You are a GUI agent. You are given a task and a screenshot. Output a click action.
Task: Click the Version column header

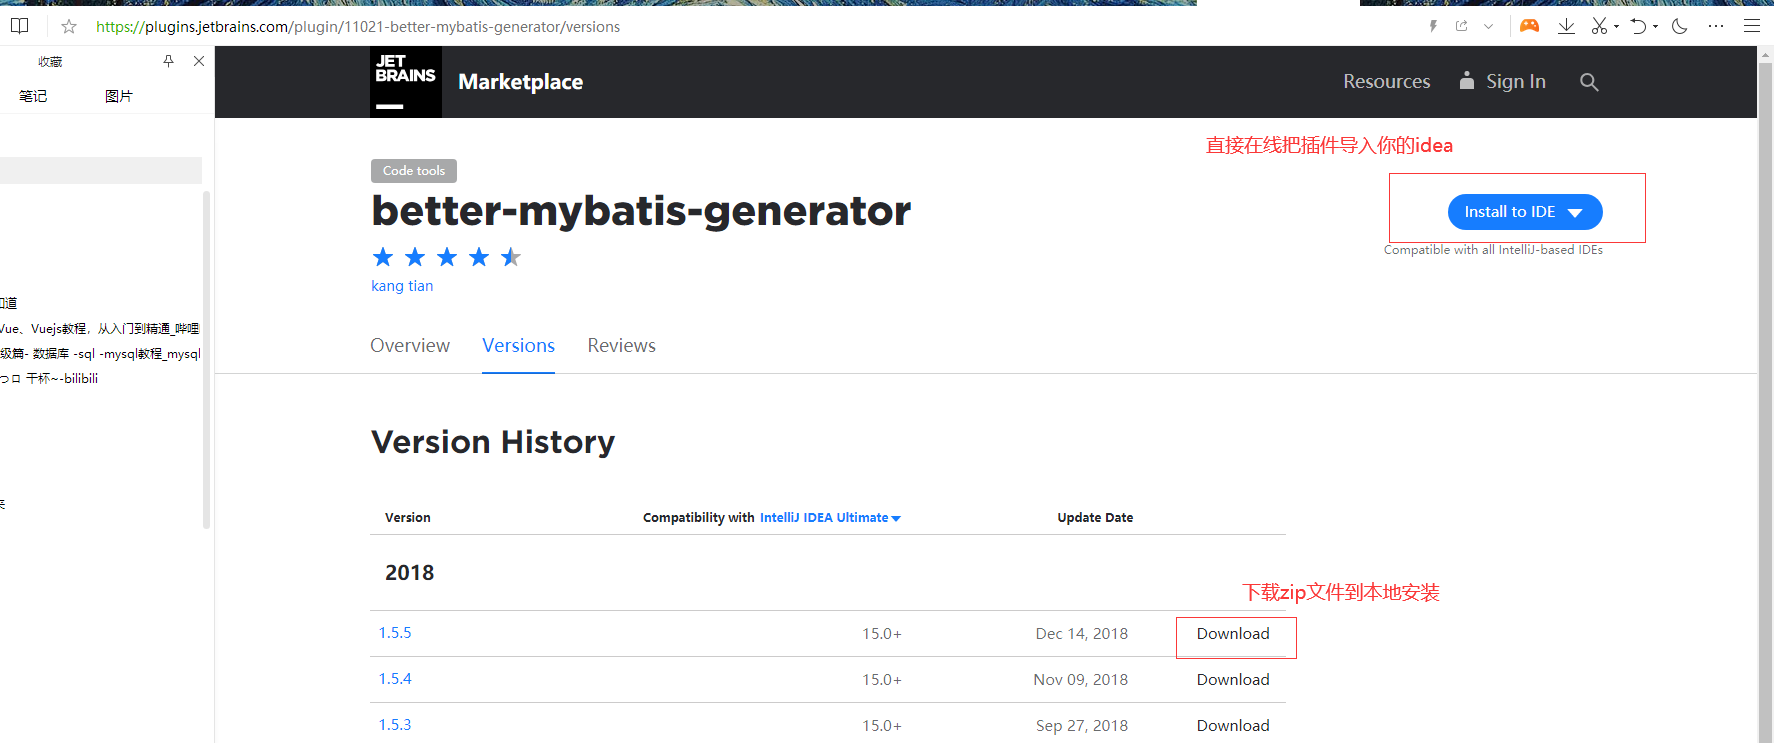tap(408, 518)
